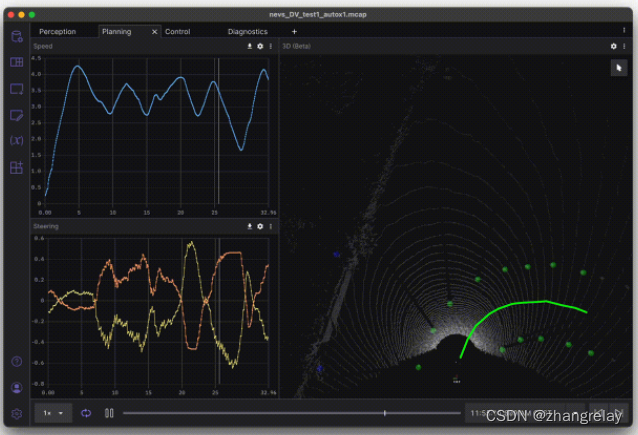Open Steering panel settings gear
The width and height of the screenshot is (638, 435).
click(x=260, y=226)
